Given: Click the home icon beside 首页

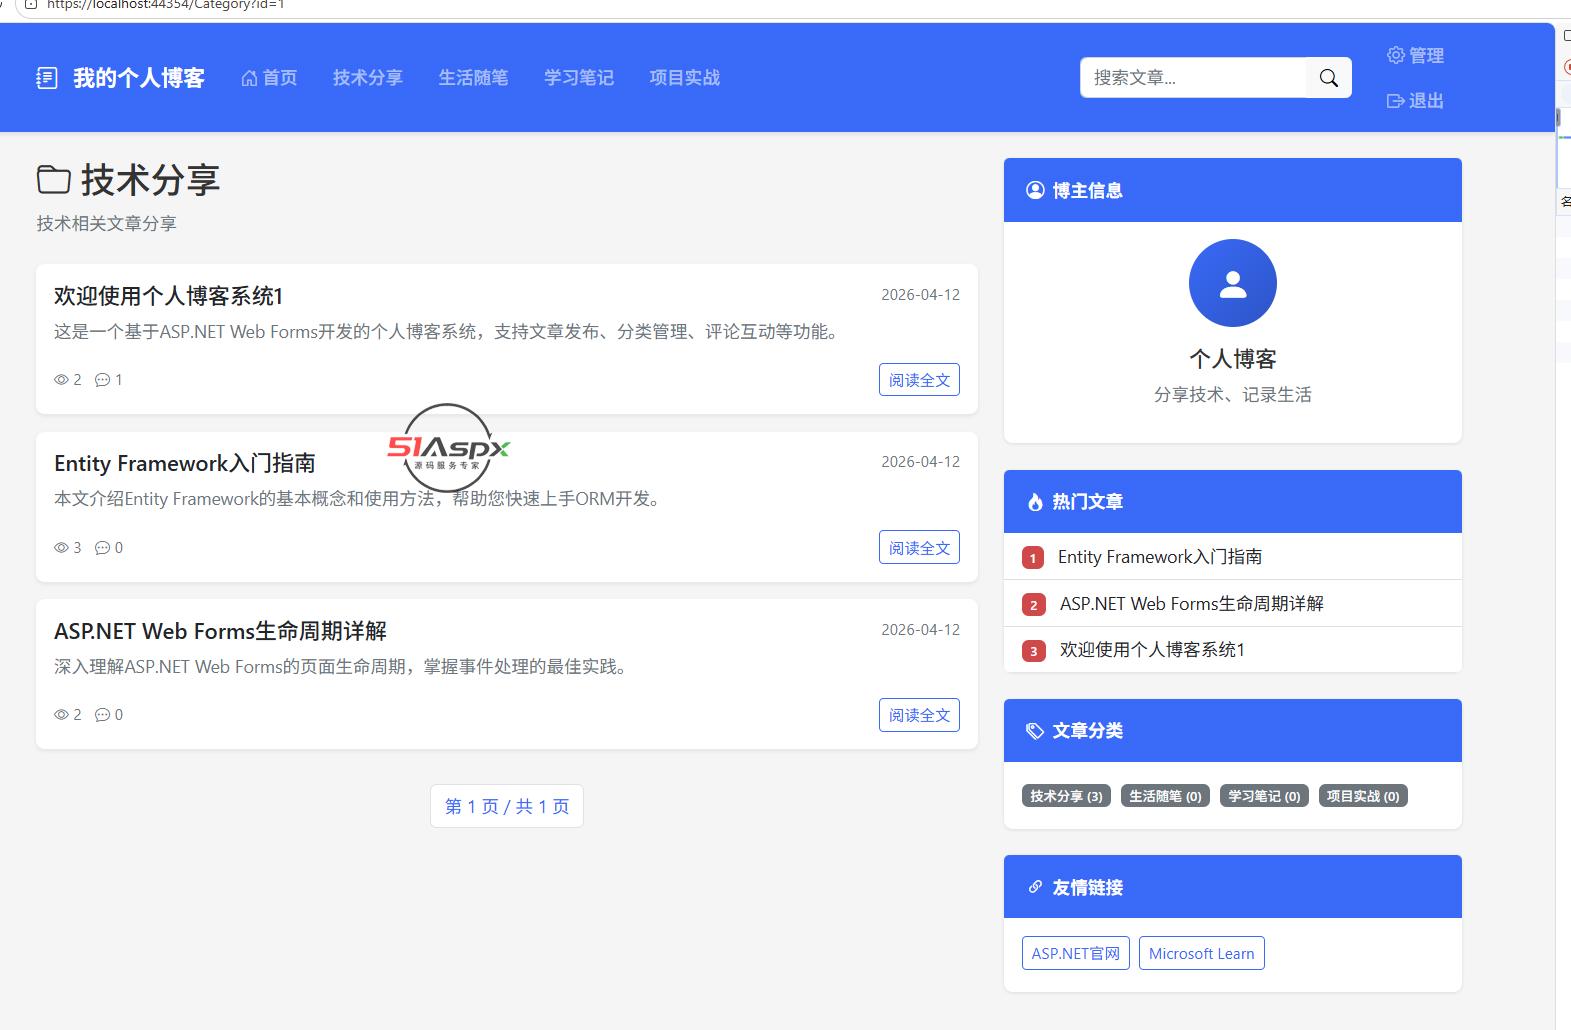Looking at the screenshot, I should point(250,78).
